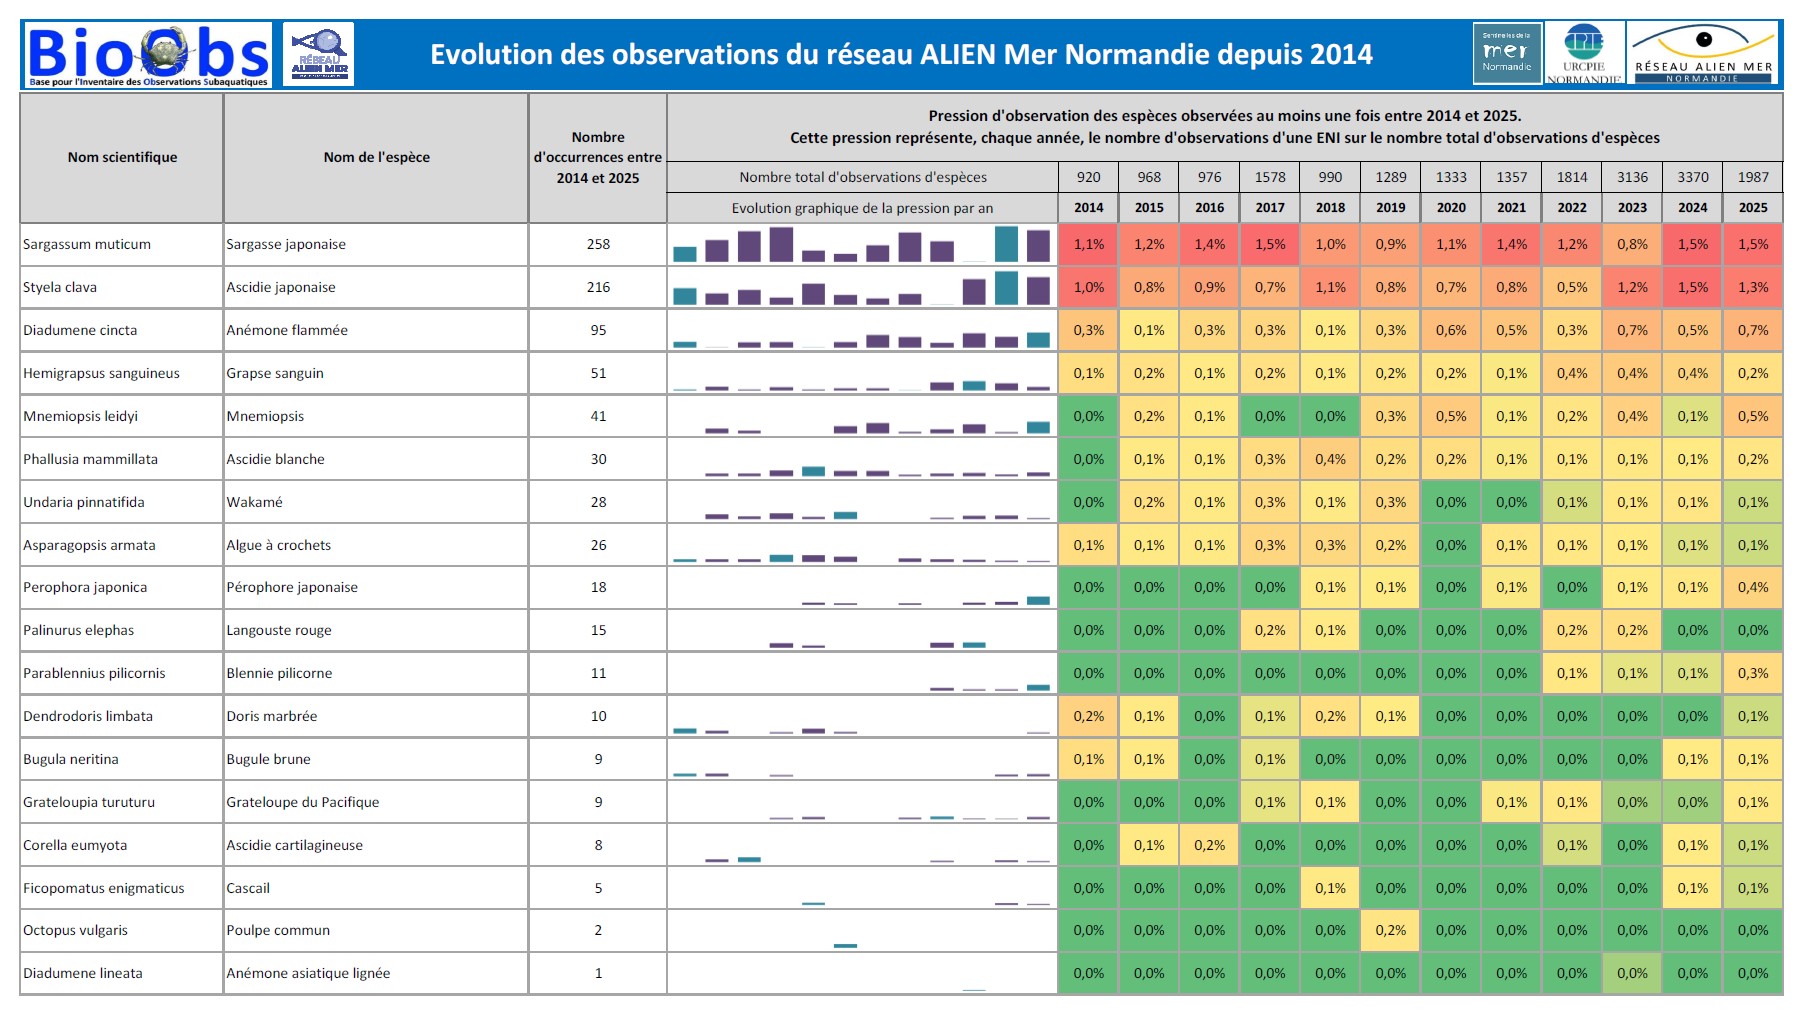
Task: Select the Nombre d'occurrences column header
Action: pos(597,157)
